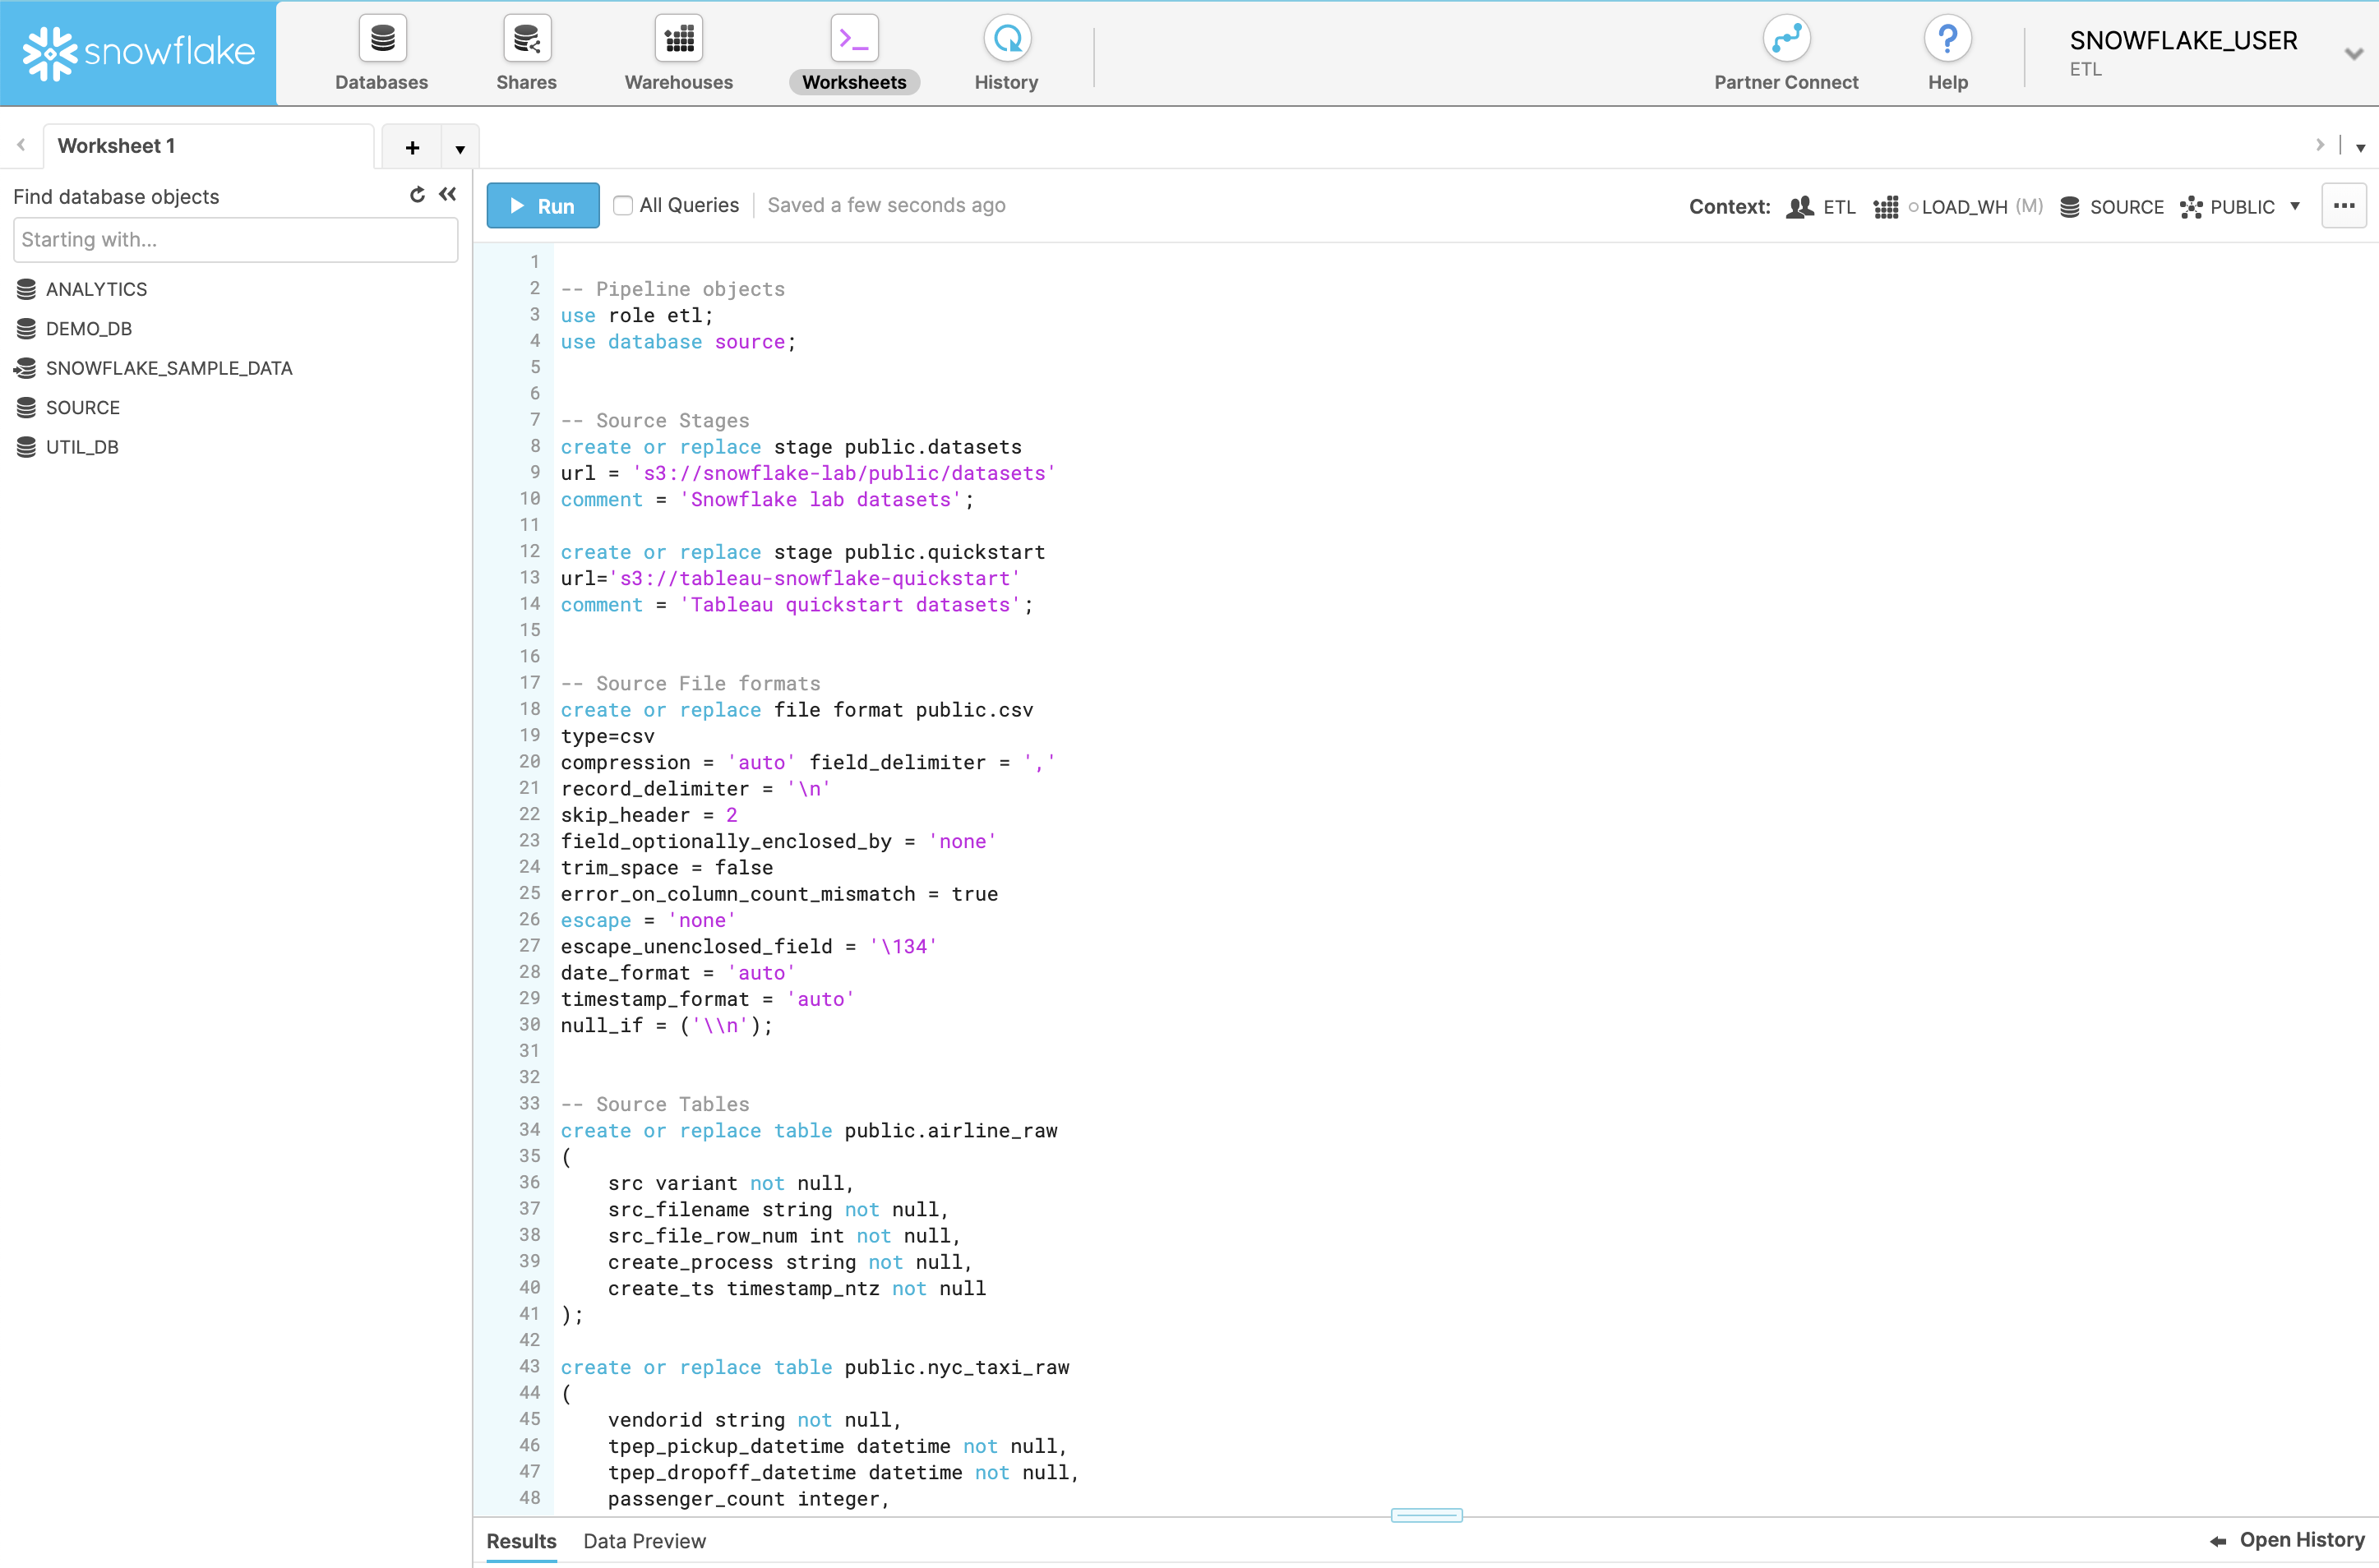2379x1568 pixels.
Task: Click the ETL role icon in context
Action: click(1800, 207)
